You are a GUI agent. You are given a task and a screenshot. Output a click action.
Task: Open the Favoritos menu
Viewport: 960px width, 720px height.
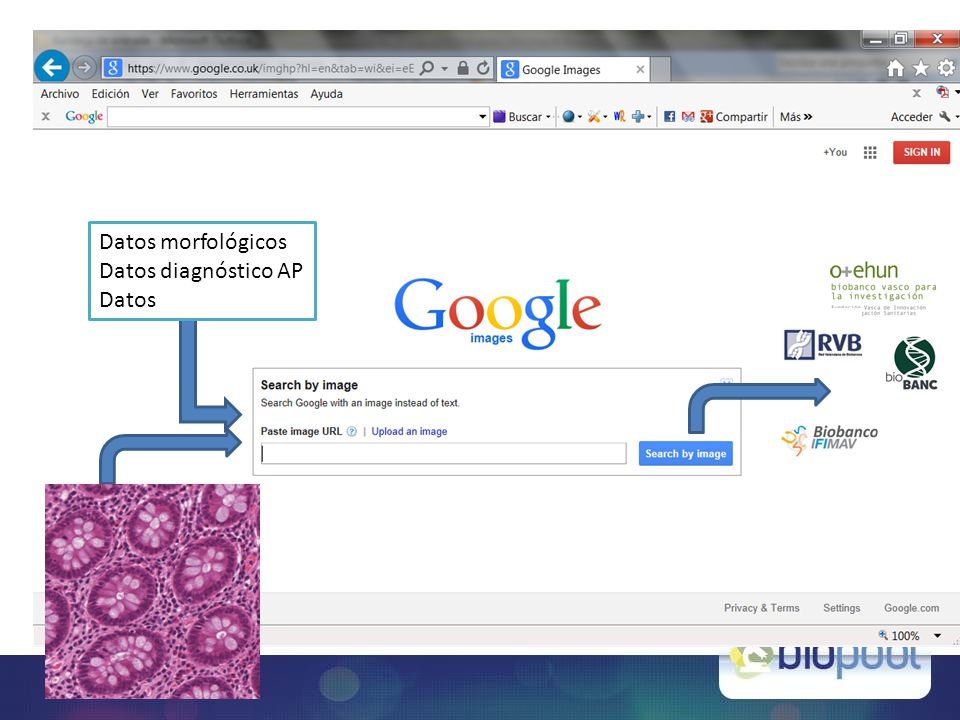194,94
